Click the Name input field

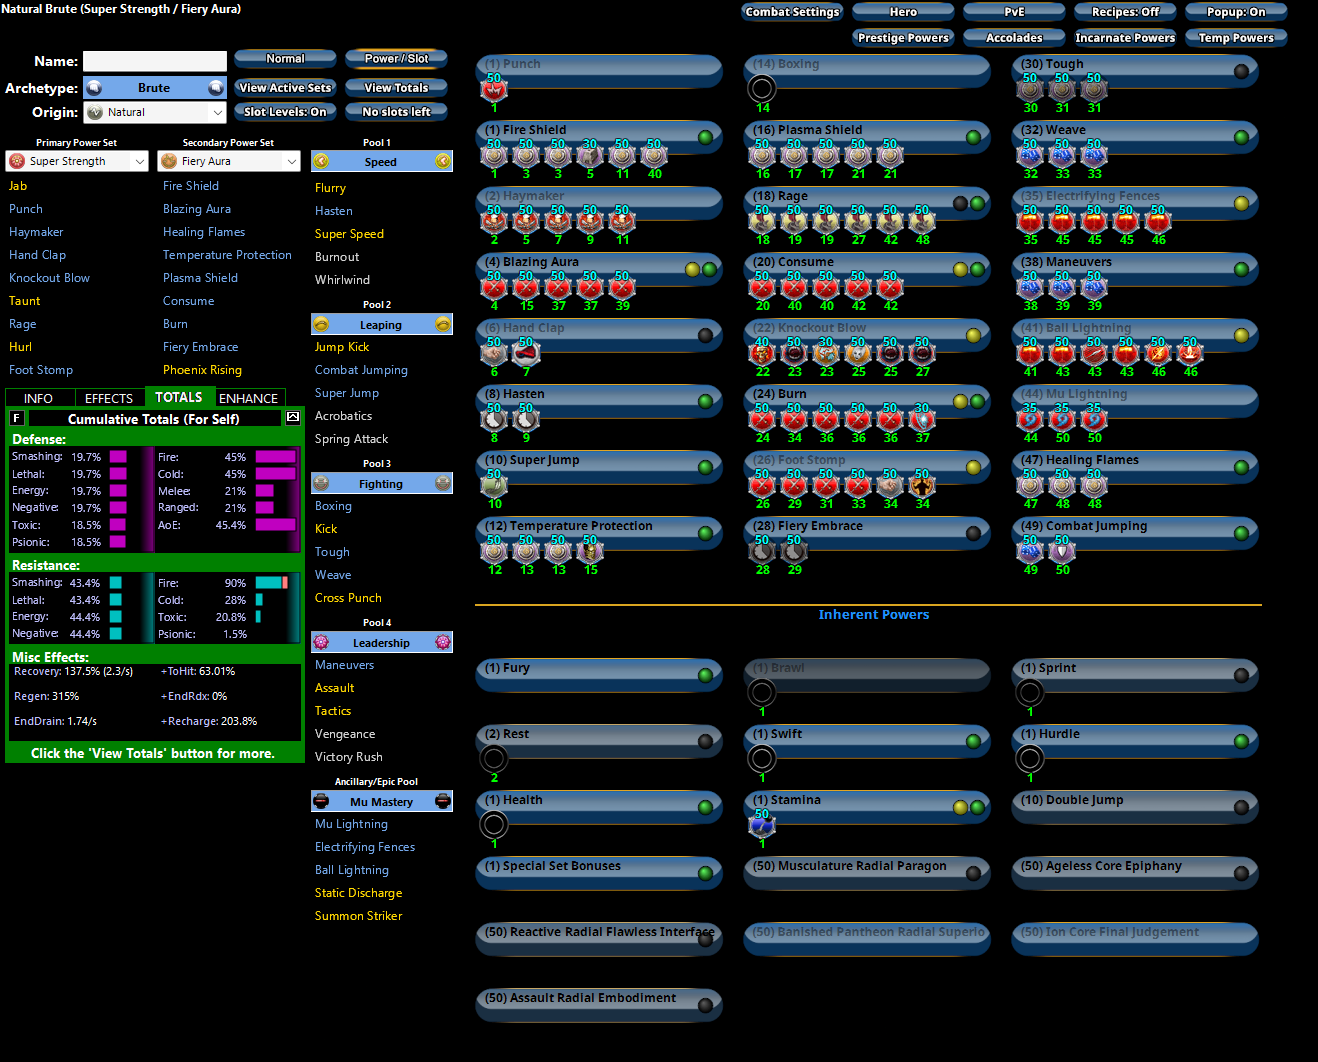[x=155, y=61]
